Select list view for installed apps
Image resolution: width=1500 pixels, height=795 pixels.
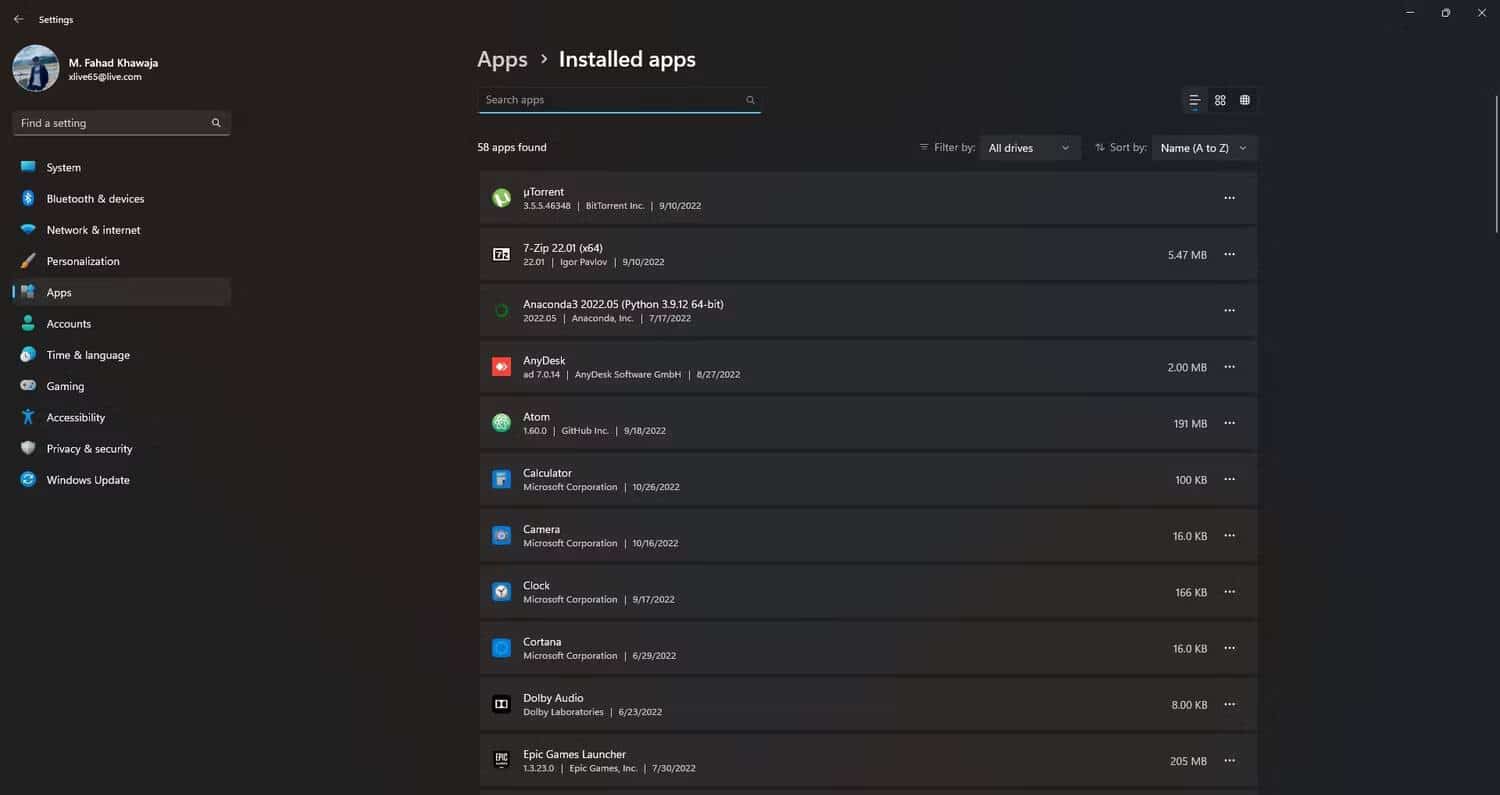[x=1194, y=100]
